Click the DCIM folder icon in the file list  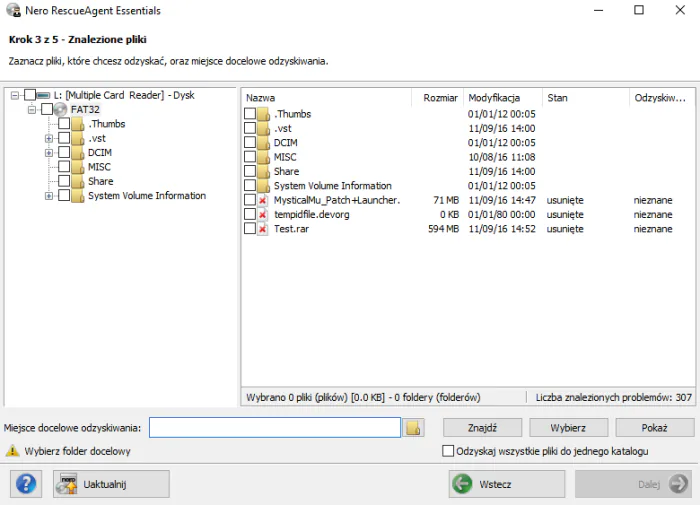263,142
